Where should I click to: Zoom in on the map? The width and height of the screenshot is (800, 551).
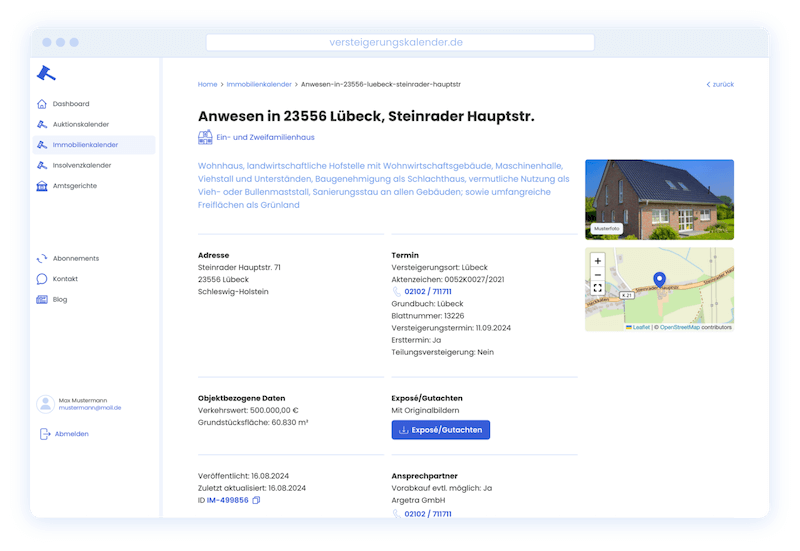598,261
